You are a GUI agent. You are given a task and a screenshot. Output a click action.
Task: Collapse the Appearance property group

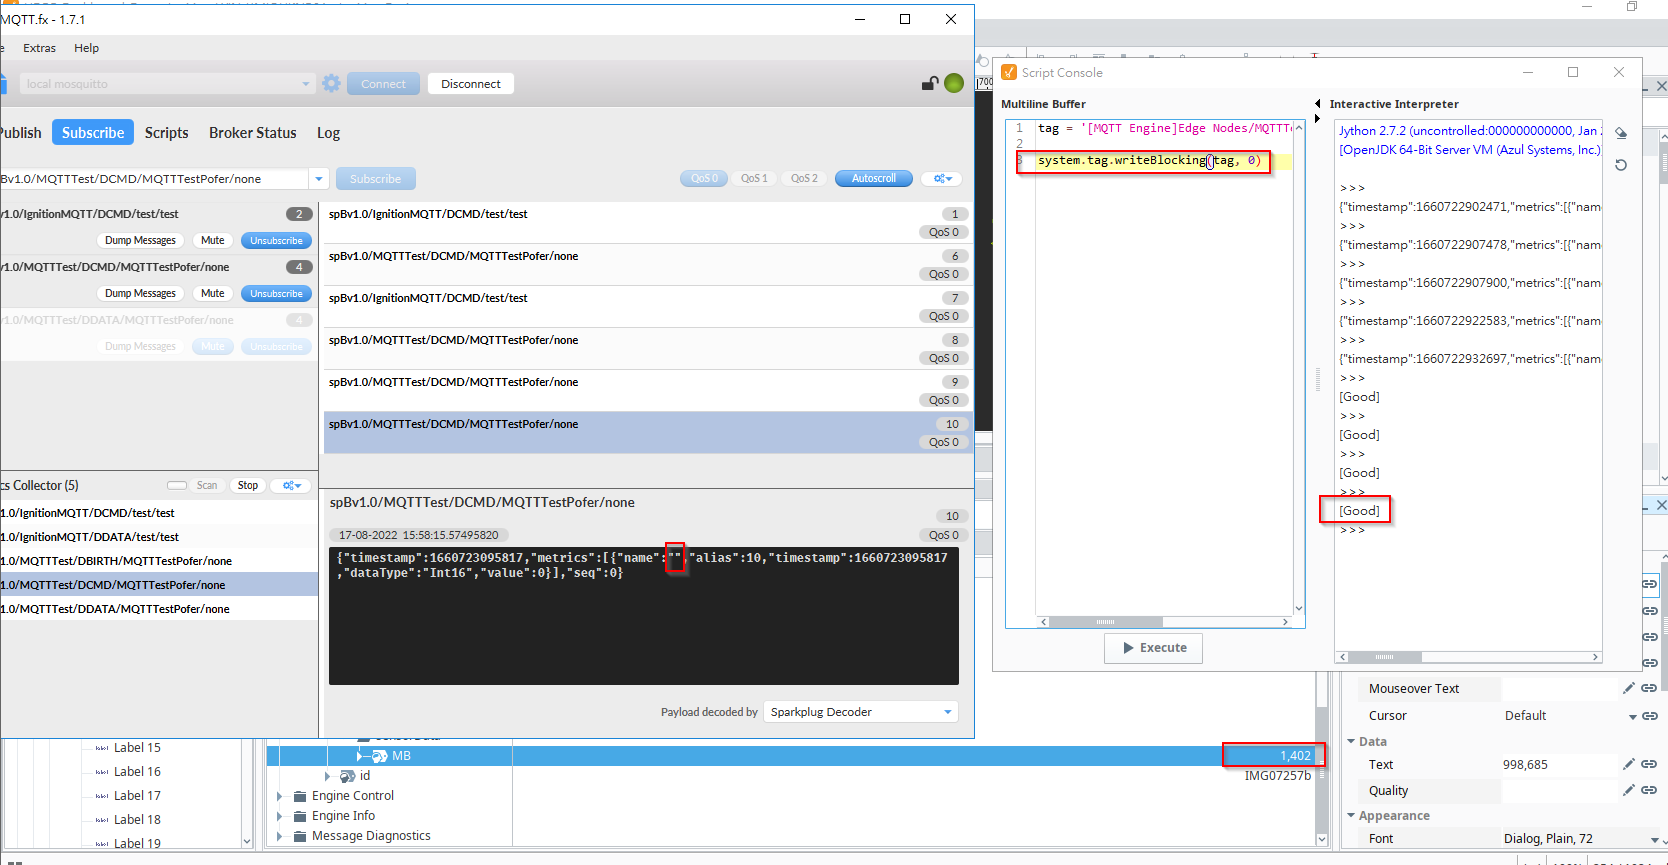tap(1351, 815)
